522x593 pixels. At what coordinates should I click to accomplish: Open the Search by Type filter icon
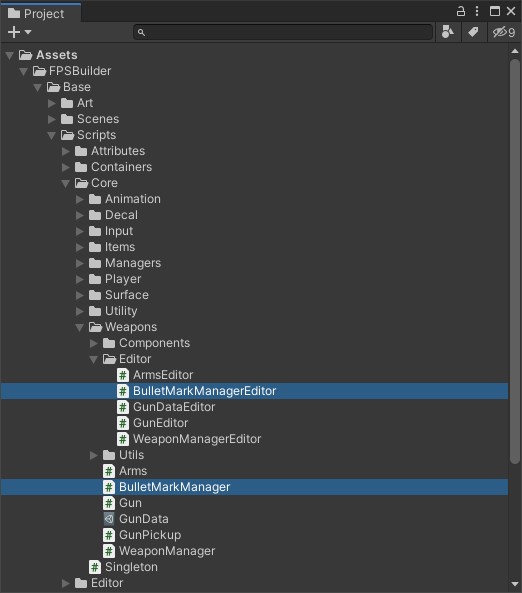click(447, 32)
